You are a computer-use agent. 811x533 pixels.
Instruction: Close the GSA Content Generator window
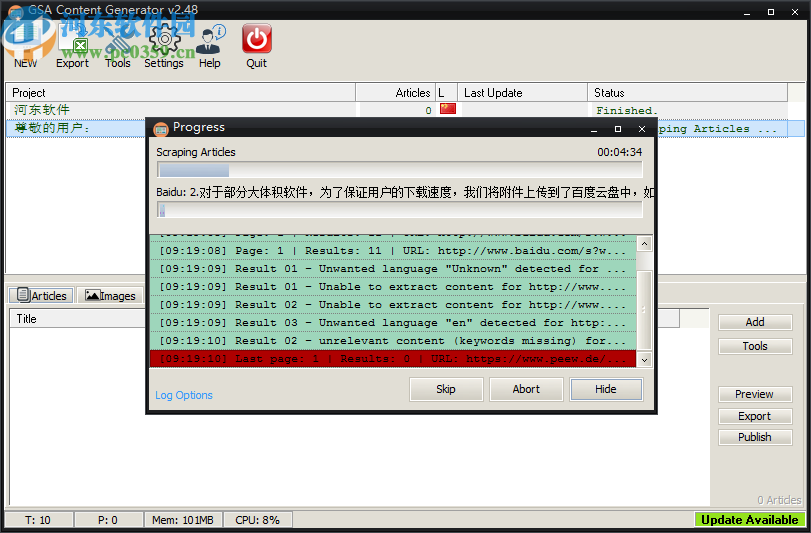pos(795,12)
